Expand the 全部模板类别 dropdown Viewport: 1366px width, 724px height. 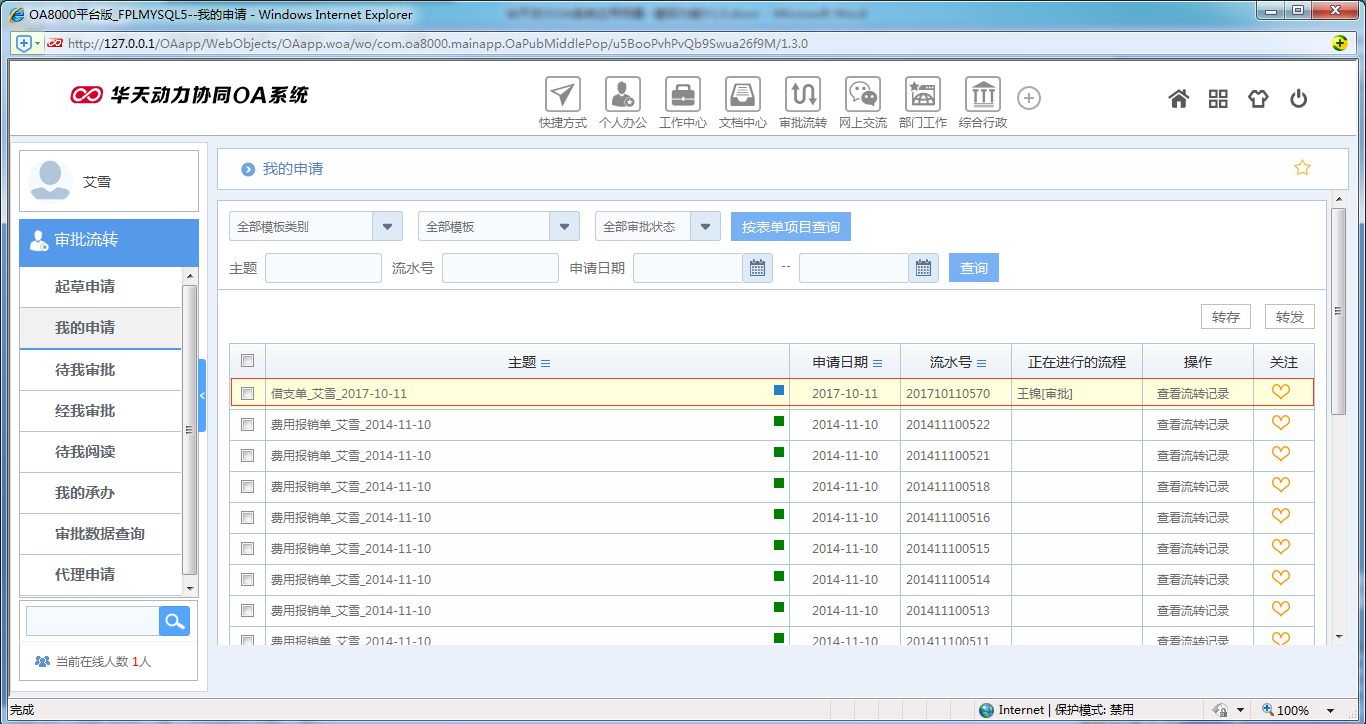tap(387, 227)
